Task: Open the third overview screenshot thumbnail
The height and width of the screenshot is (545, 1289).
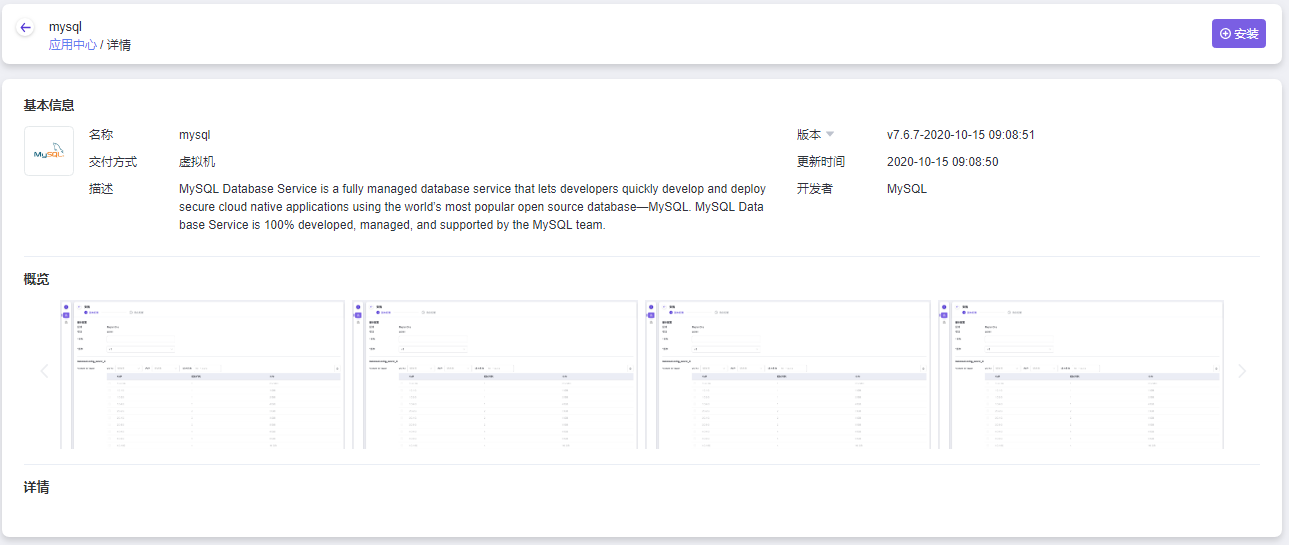Action: (789, 374)
